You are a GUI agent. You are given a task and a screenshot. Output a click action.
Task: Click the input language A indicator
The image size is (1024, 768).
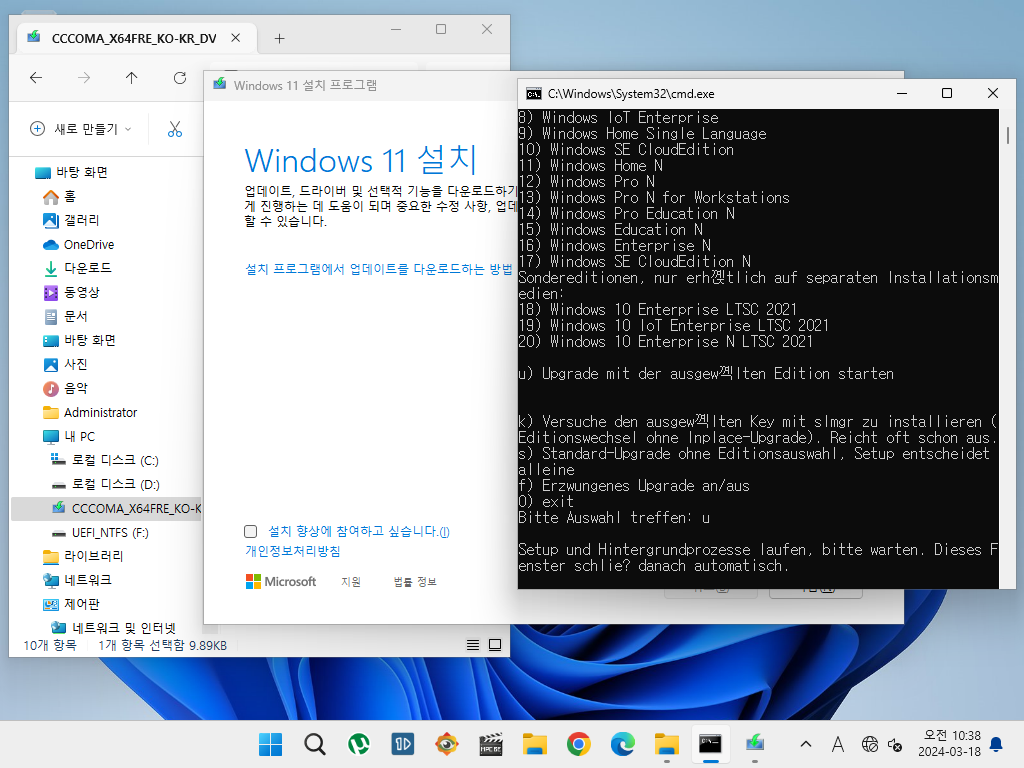[x=838, y=744]
